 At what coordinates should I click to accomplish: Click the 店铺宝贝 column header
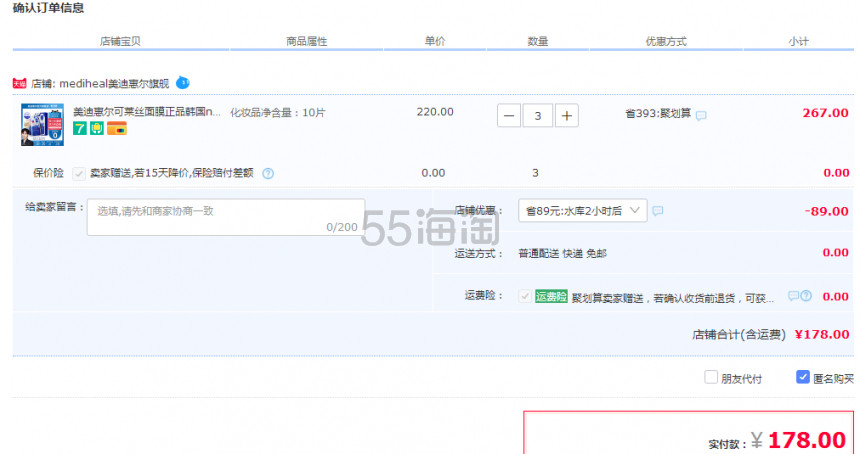coord(120,41)
